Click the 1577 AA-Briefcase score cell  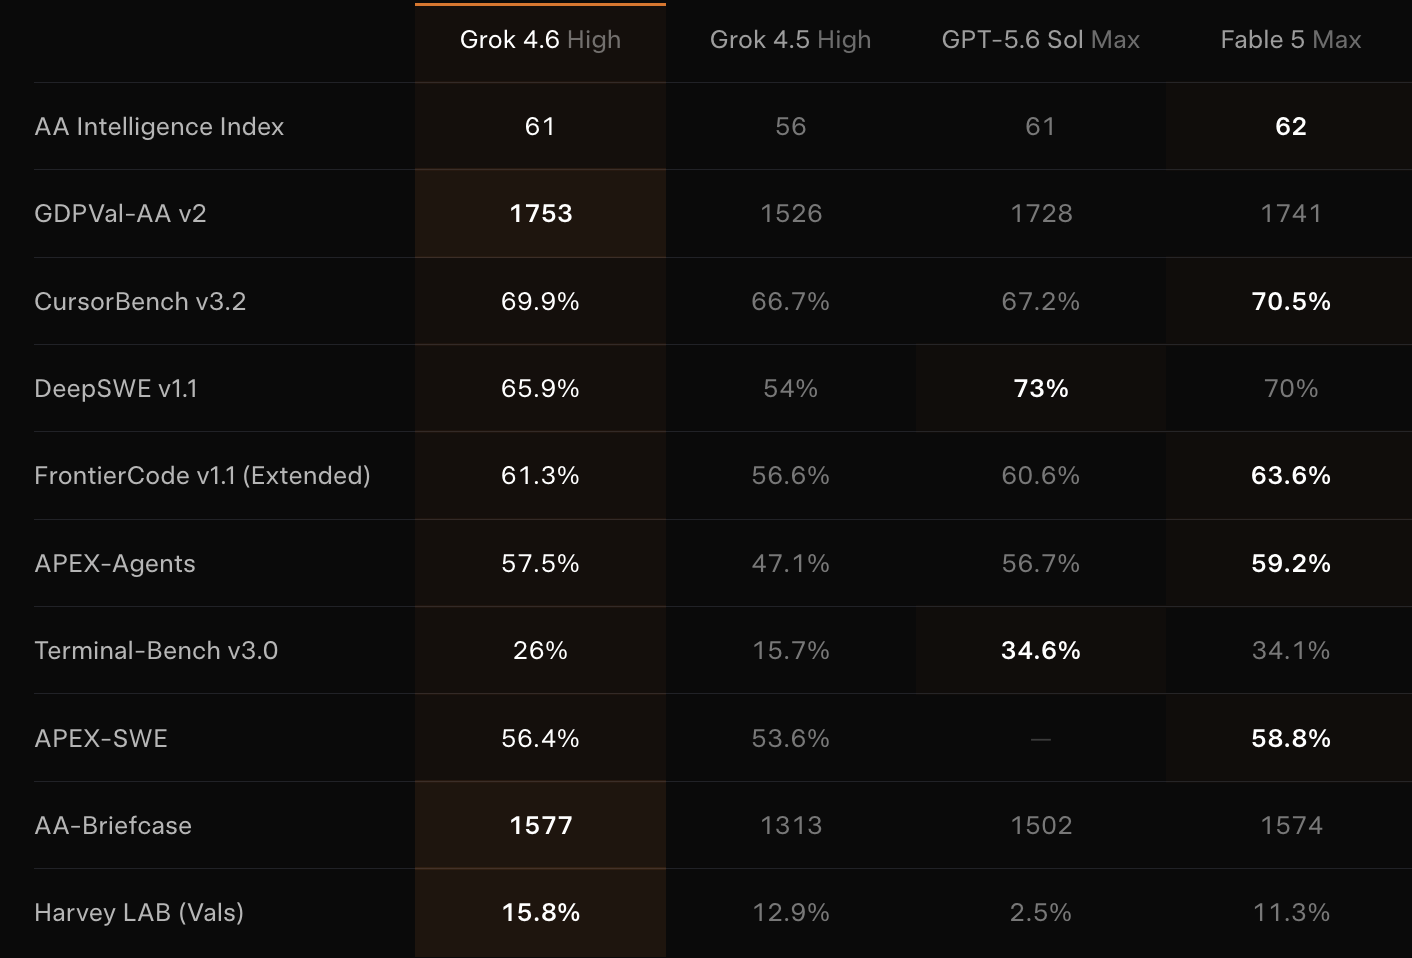point(540,826)
